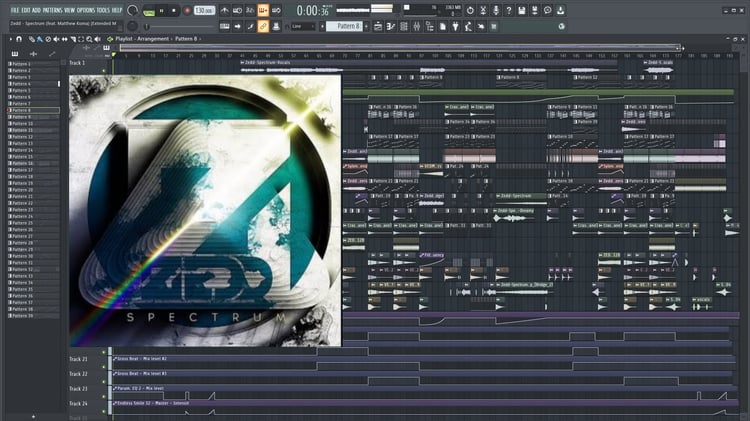
Task: Open the FILE menu
Action: 15,10
